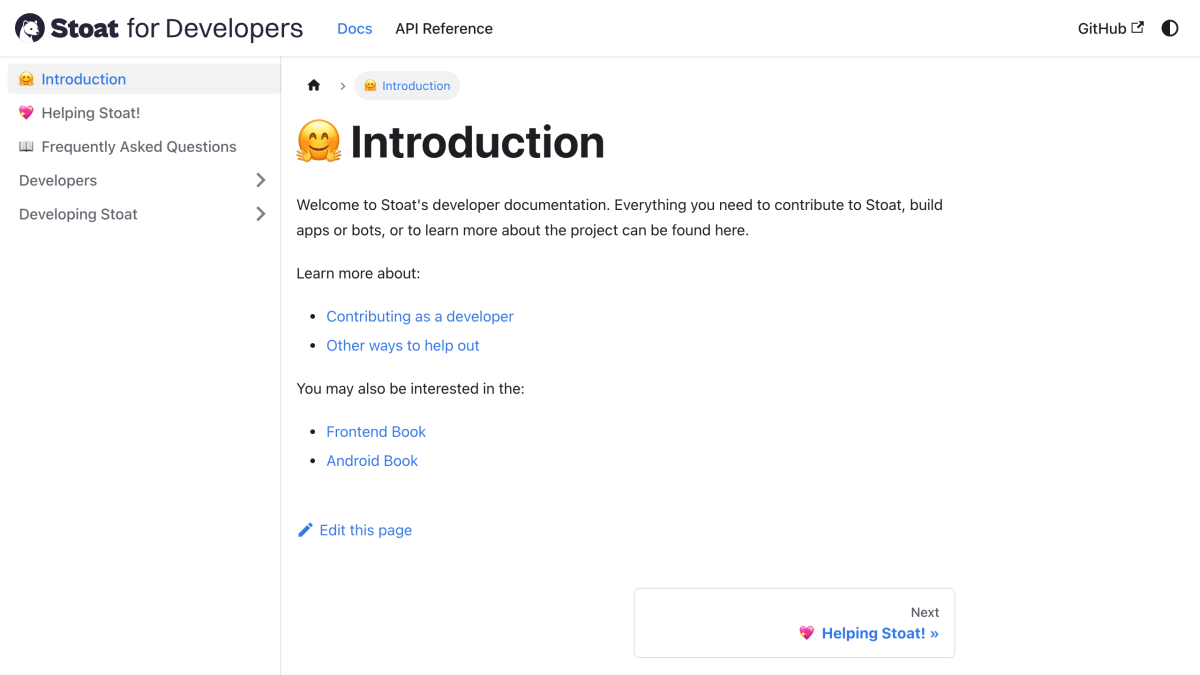The width and height of the screenshot is (1200, 675).
Task: Click the book icon beside Frequently Asked Questions
Action: tap(27, 147)
